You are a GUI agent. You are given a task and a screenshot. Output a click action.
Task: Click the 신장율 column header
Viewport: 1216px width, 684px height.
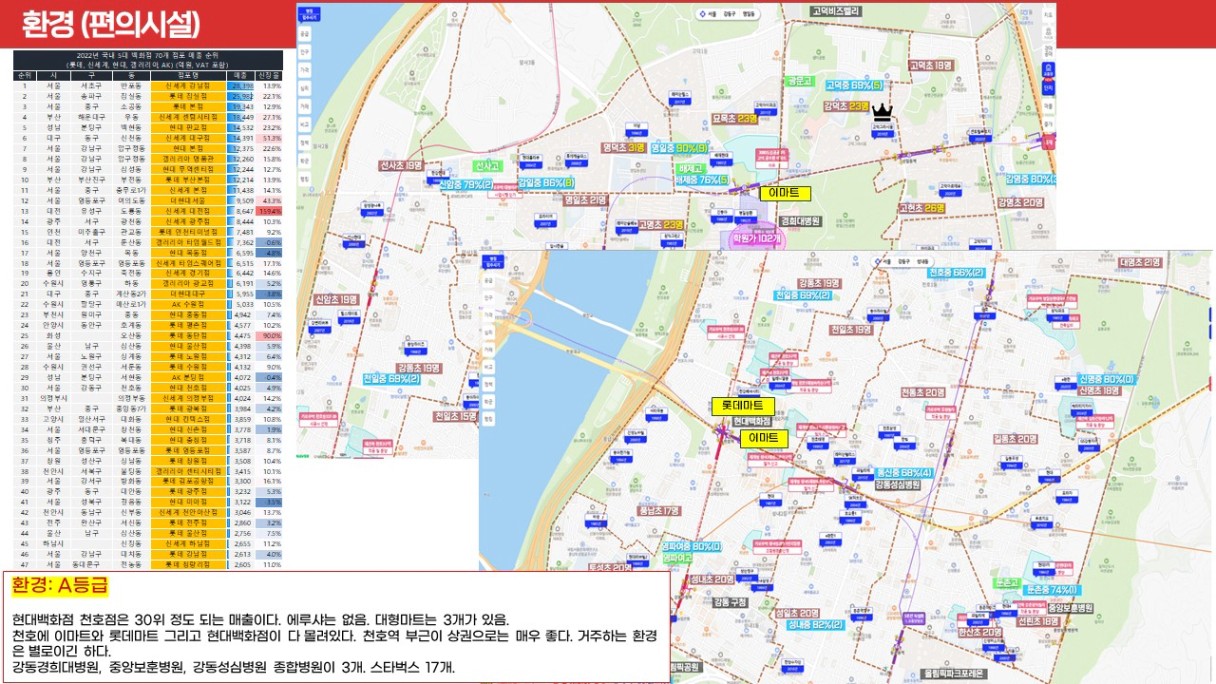coord(270,75)
